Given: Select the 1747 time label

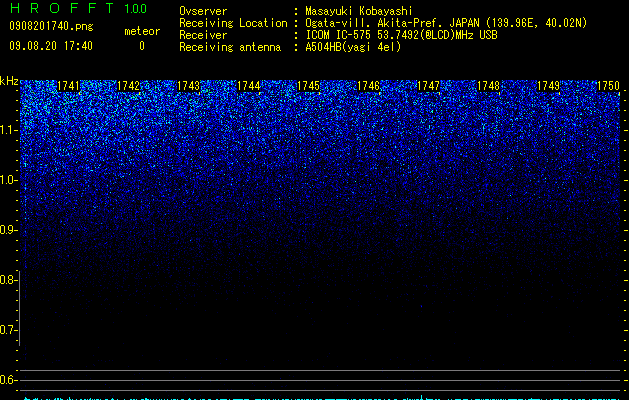Looking at the screenshot, I should coord(428,86).
